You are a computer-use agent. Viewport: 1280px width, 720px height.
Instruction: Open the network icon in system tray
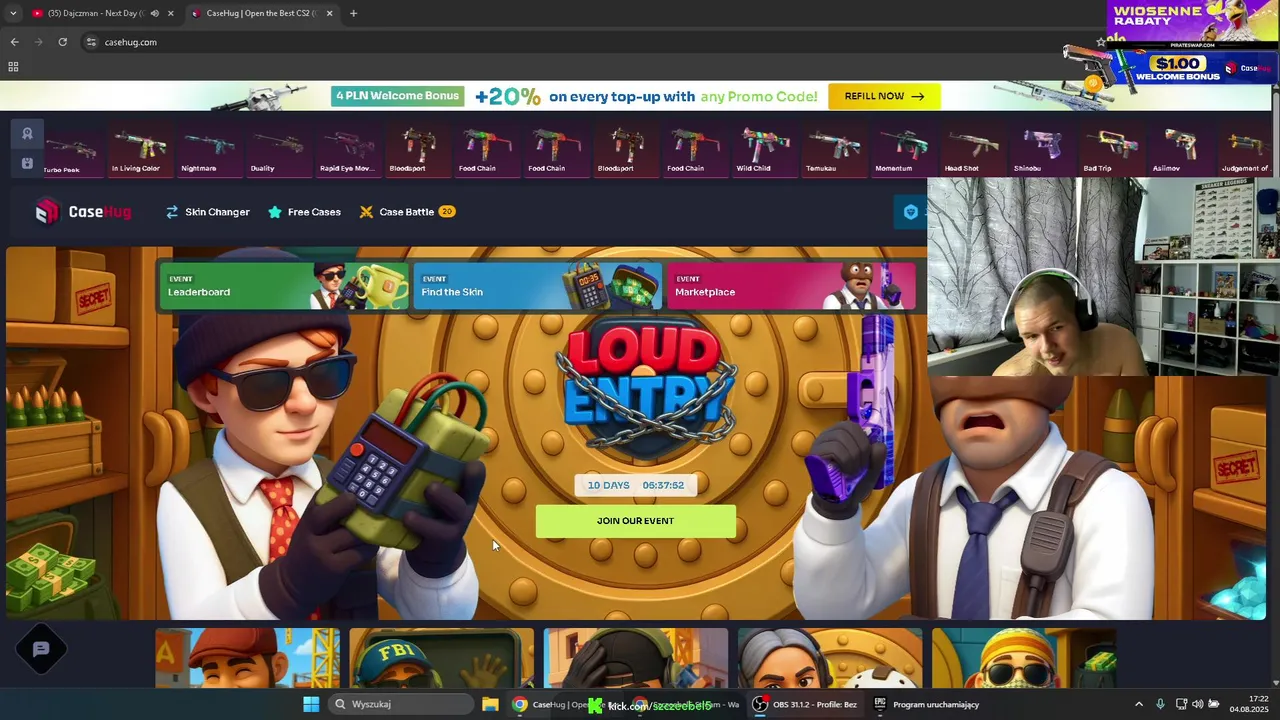point(1181,704)
